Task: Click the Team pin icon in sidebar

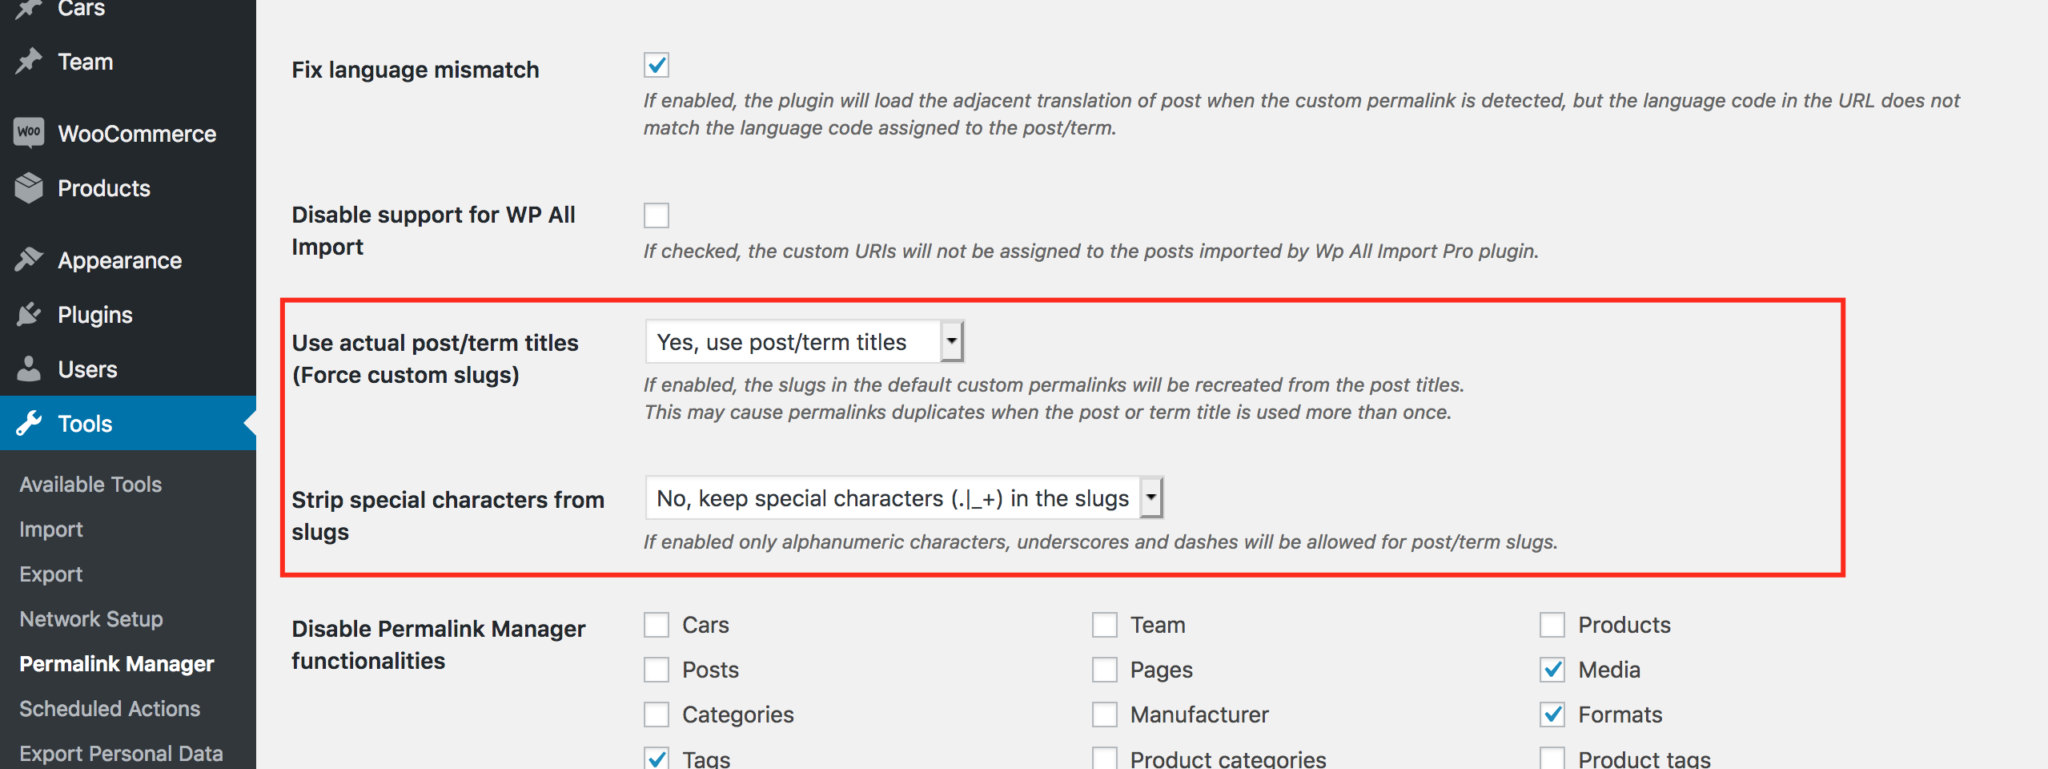Action: 29,61
